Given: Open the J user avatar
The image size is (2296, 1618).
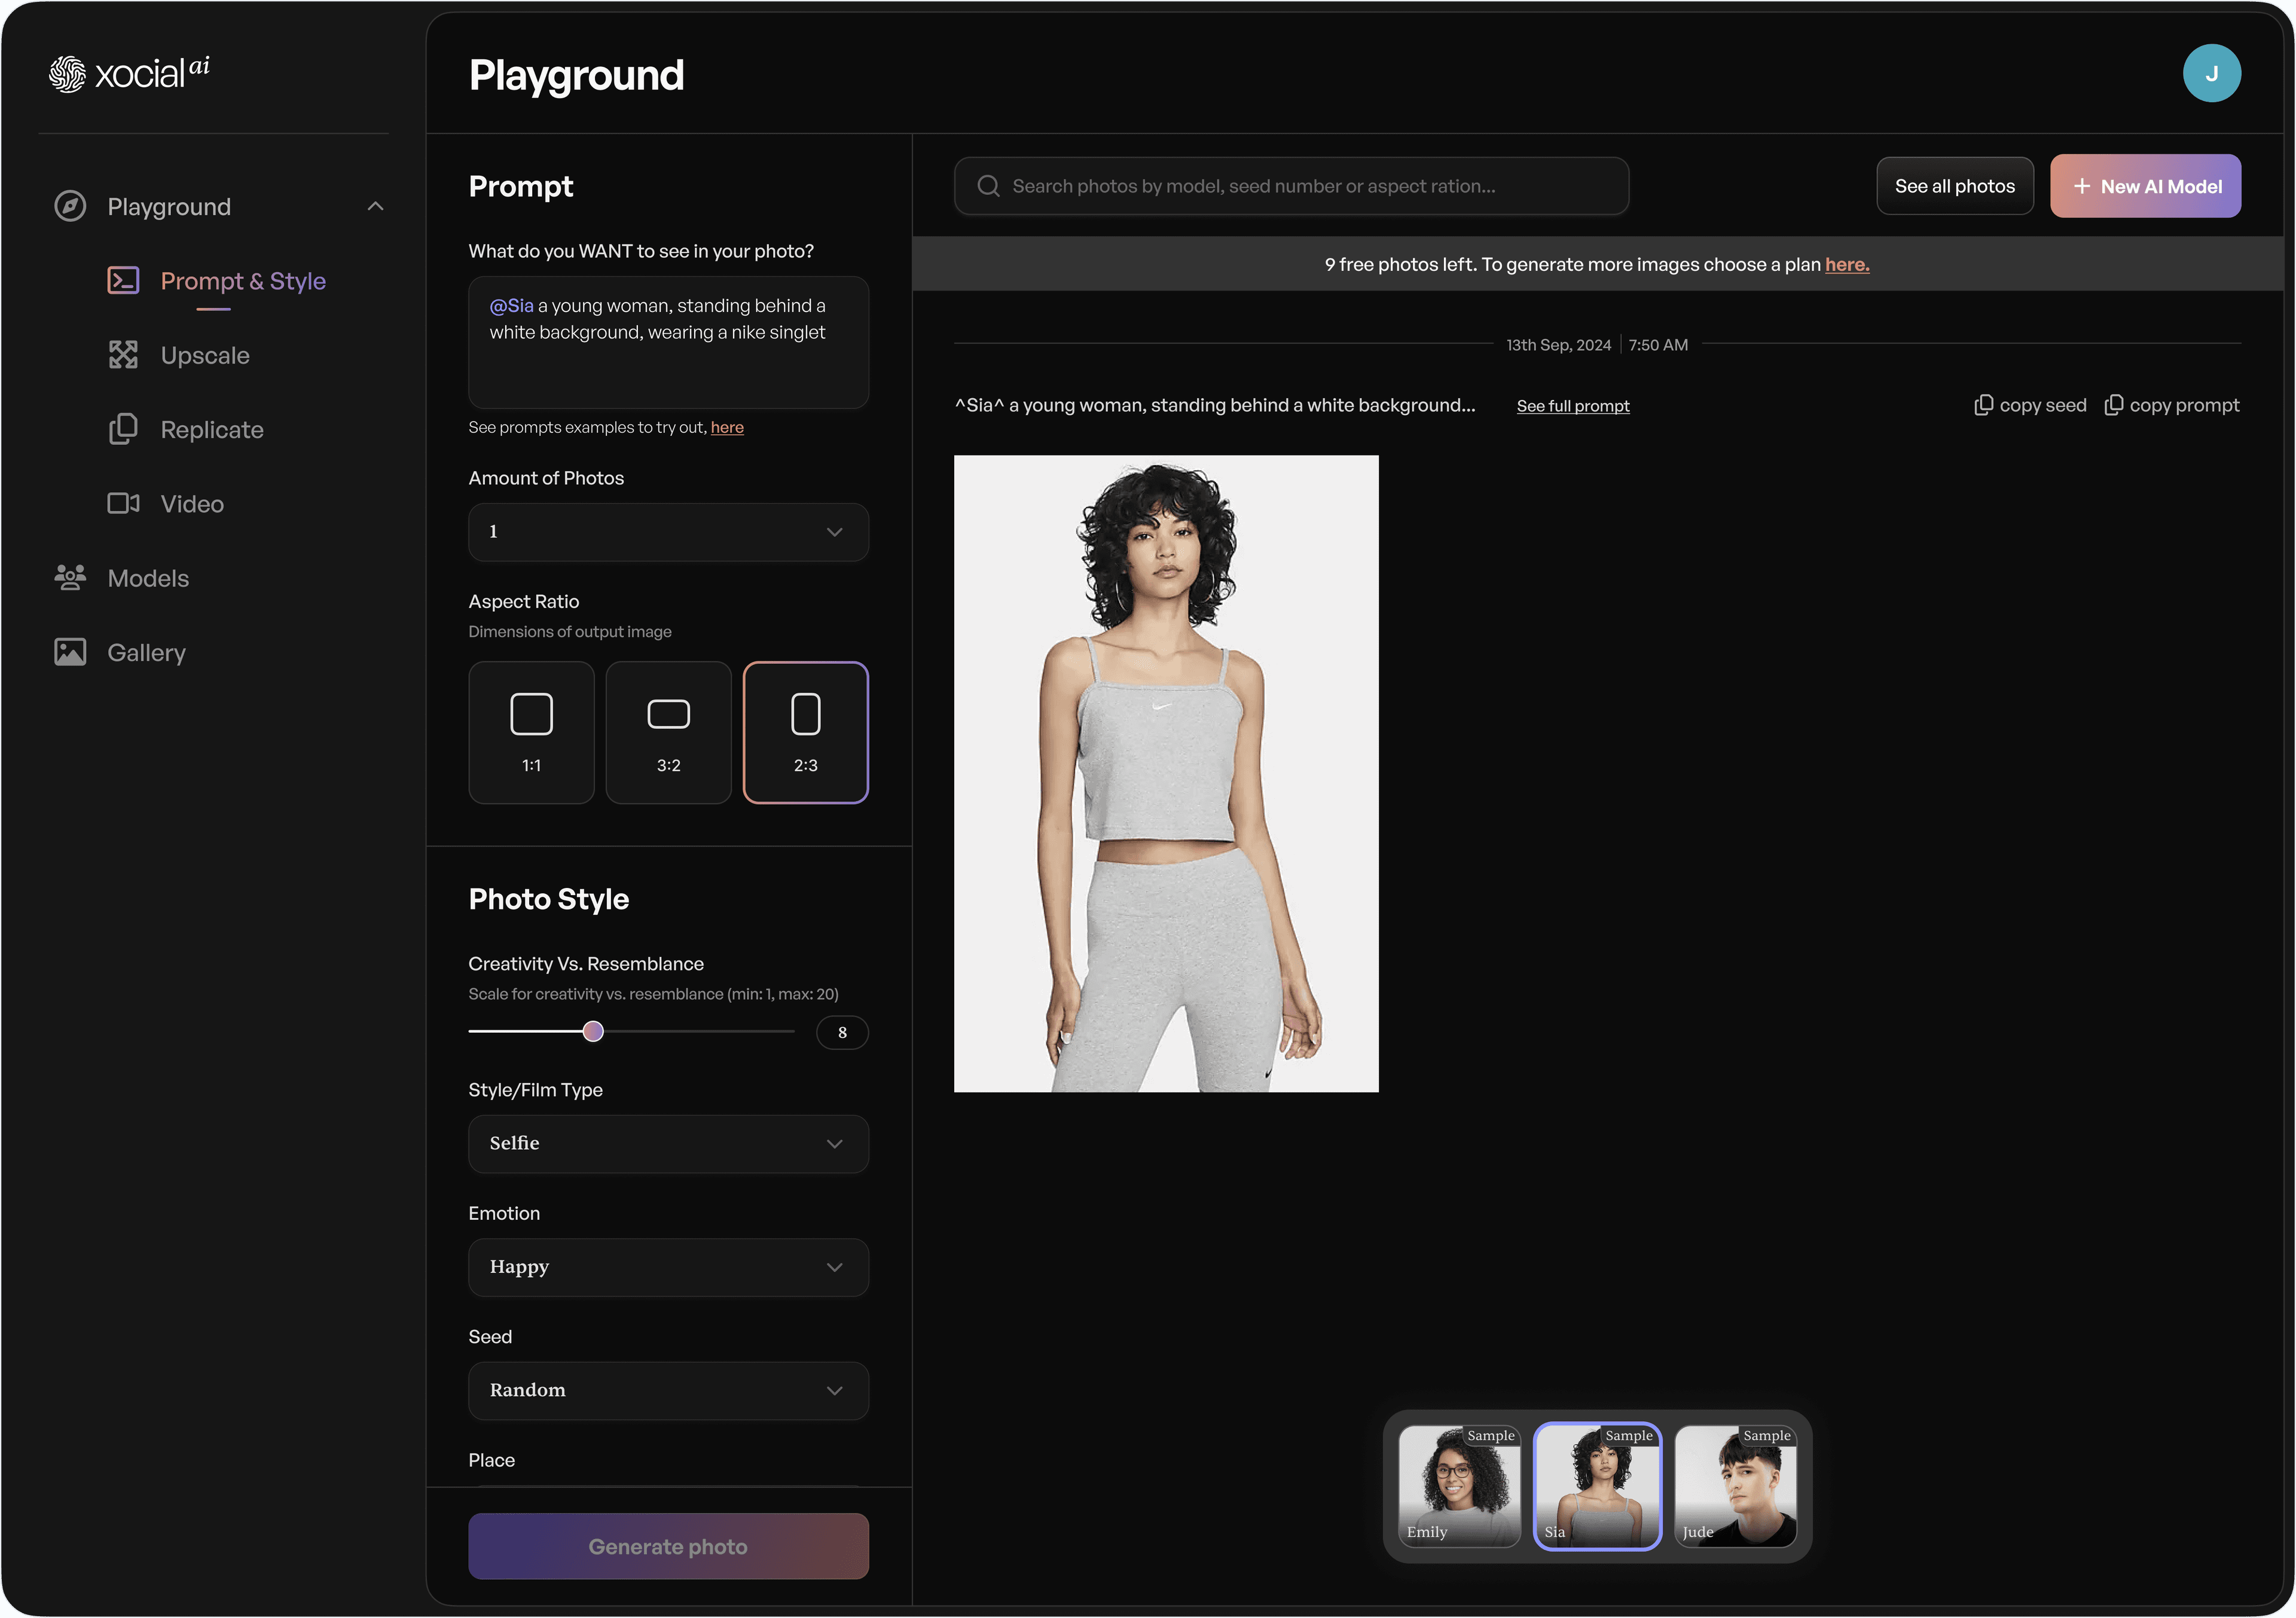Looking at the screenshot, I should tap(2211, 73).
